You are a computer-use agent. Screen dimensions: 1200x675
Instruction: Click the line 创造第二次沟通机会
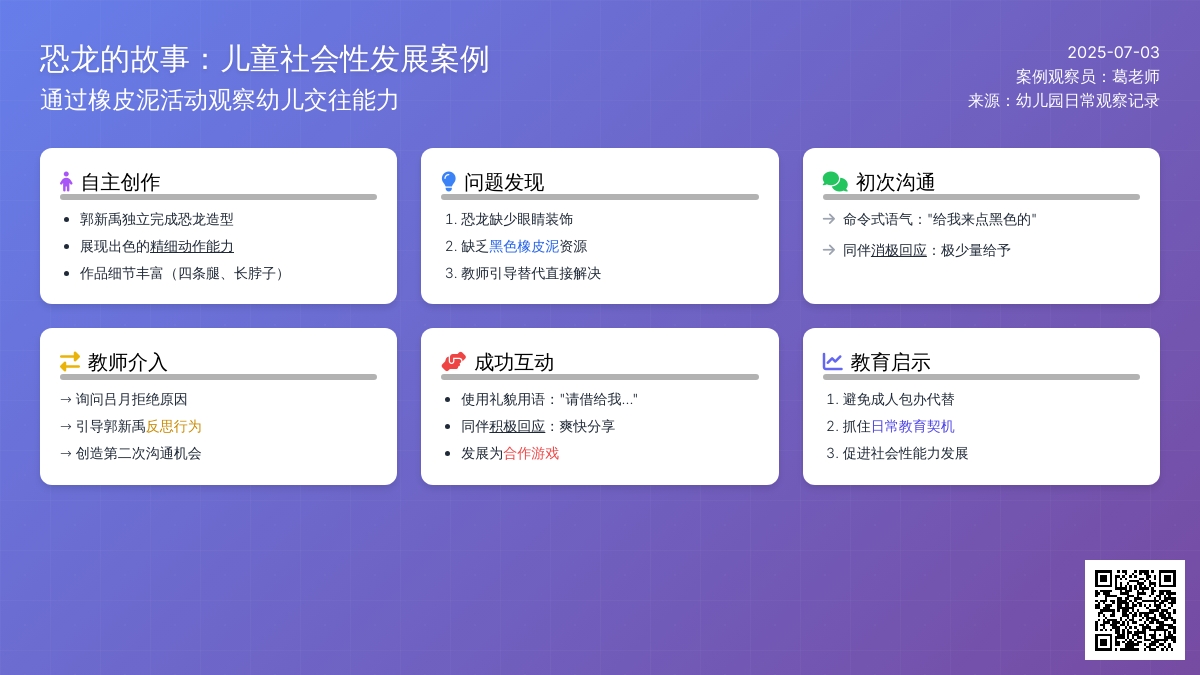click(131, 453)
